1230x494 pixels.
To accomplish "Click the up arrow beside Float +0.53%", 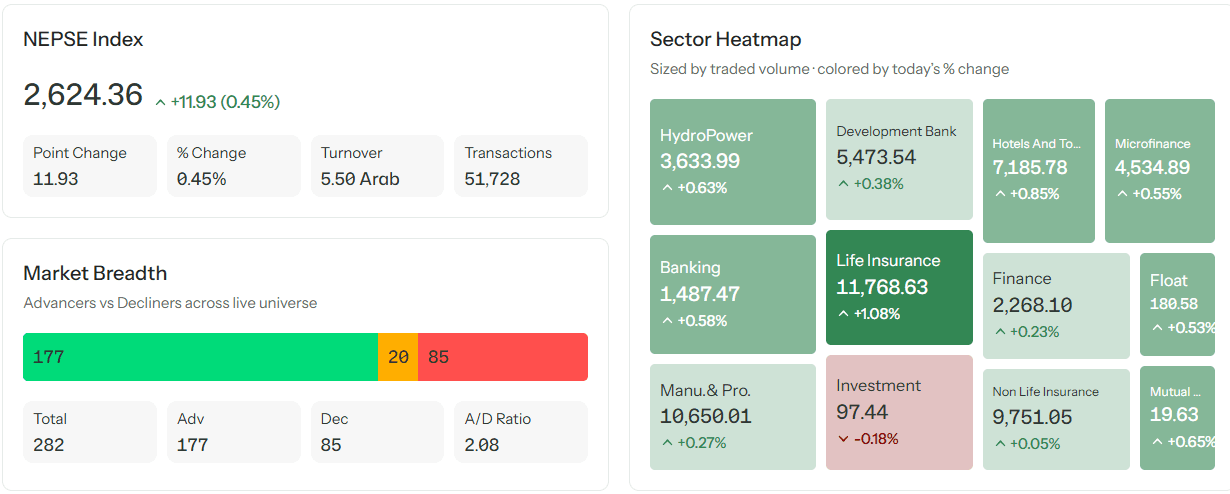I will point(1158,328).
